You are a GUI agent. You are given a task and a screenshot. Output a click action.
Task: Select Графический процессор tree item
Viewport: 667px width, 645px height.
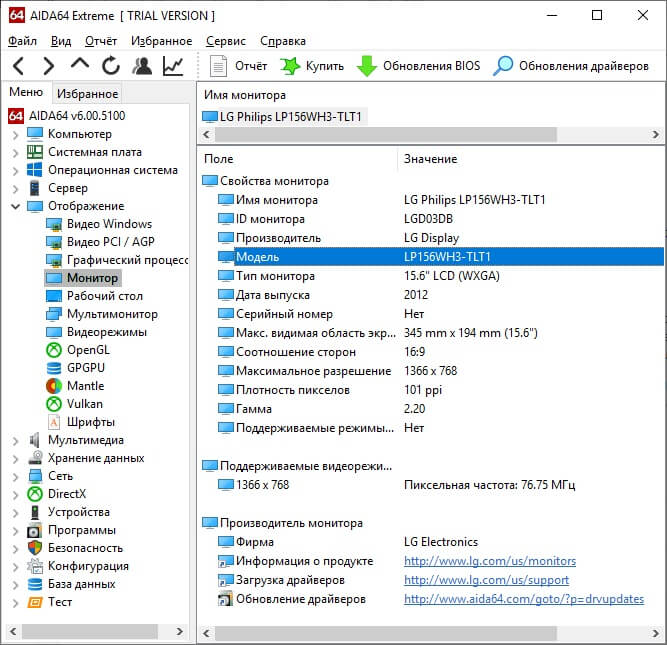click(x=117, y=260)
